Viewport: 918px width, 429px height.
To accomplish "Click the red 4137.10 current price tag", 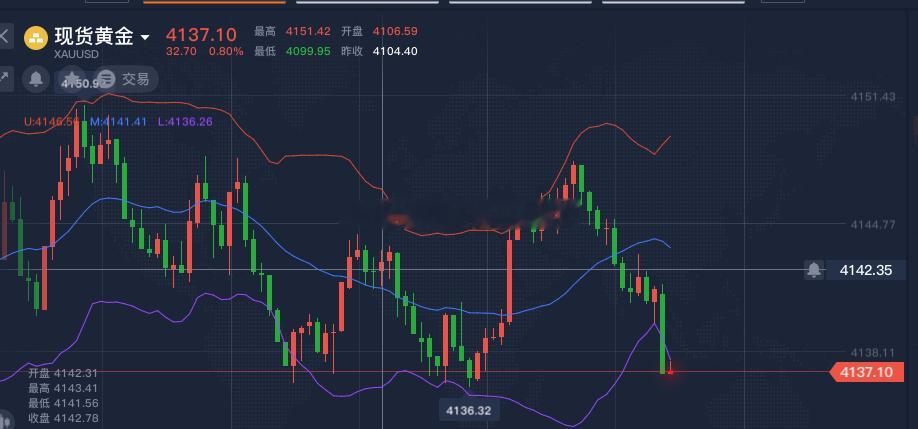I will (x=866, y=372).
